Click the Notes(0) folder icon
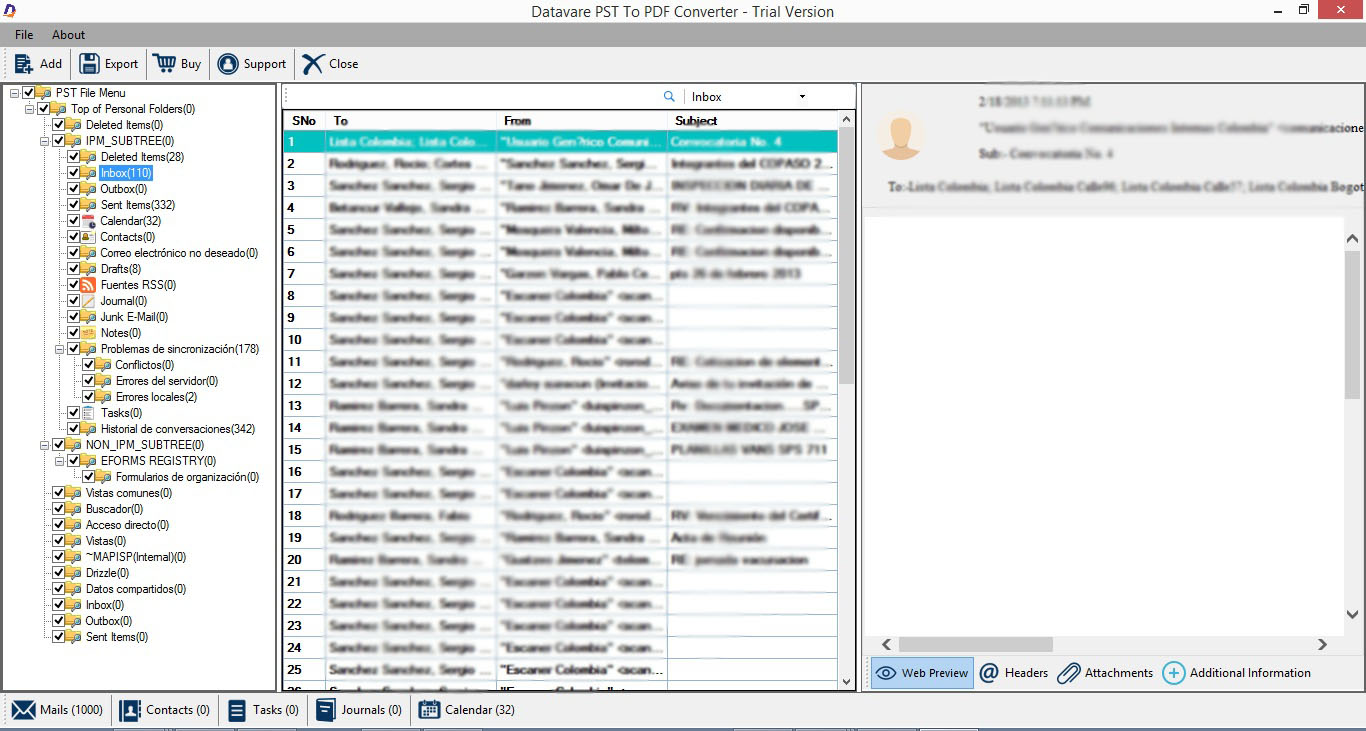 point(90,333)
